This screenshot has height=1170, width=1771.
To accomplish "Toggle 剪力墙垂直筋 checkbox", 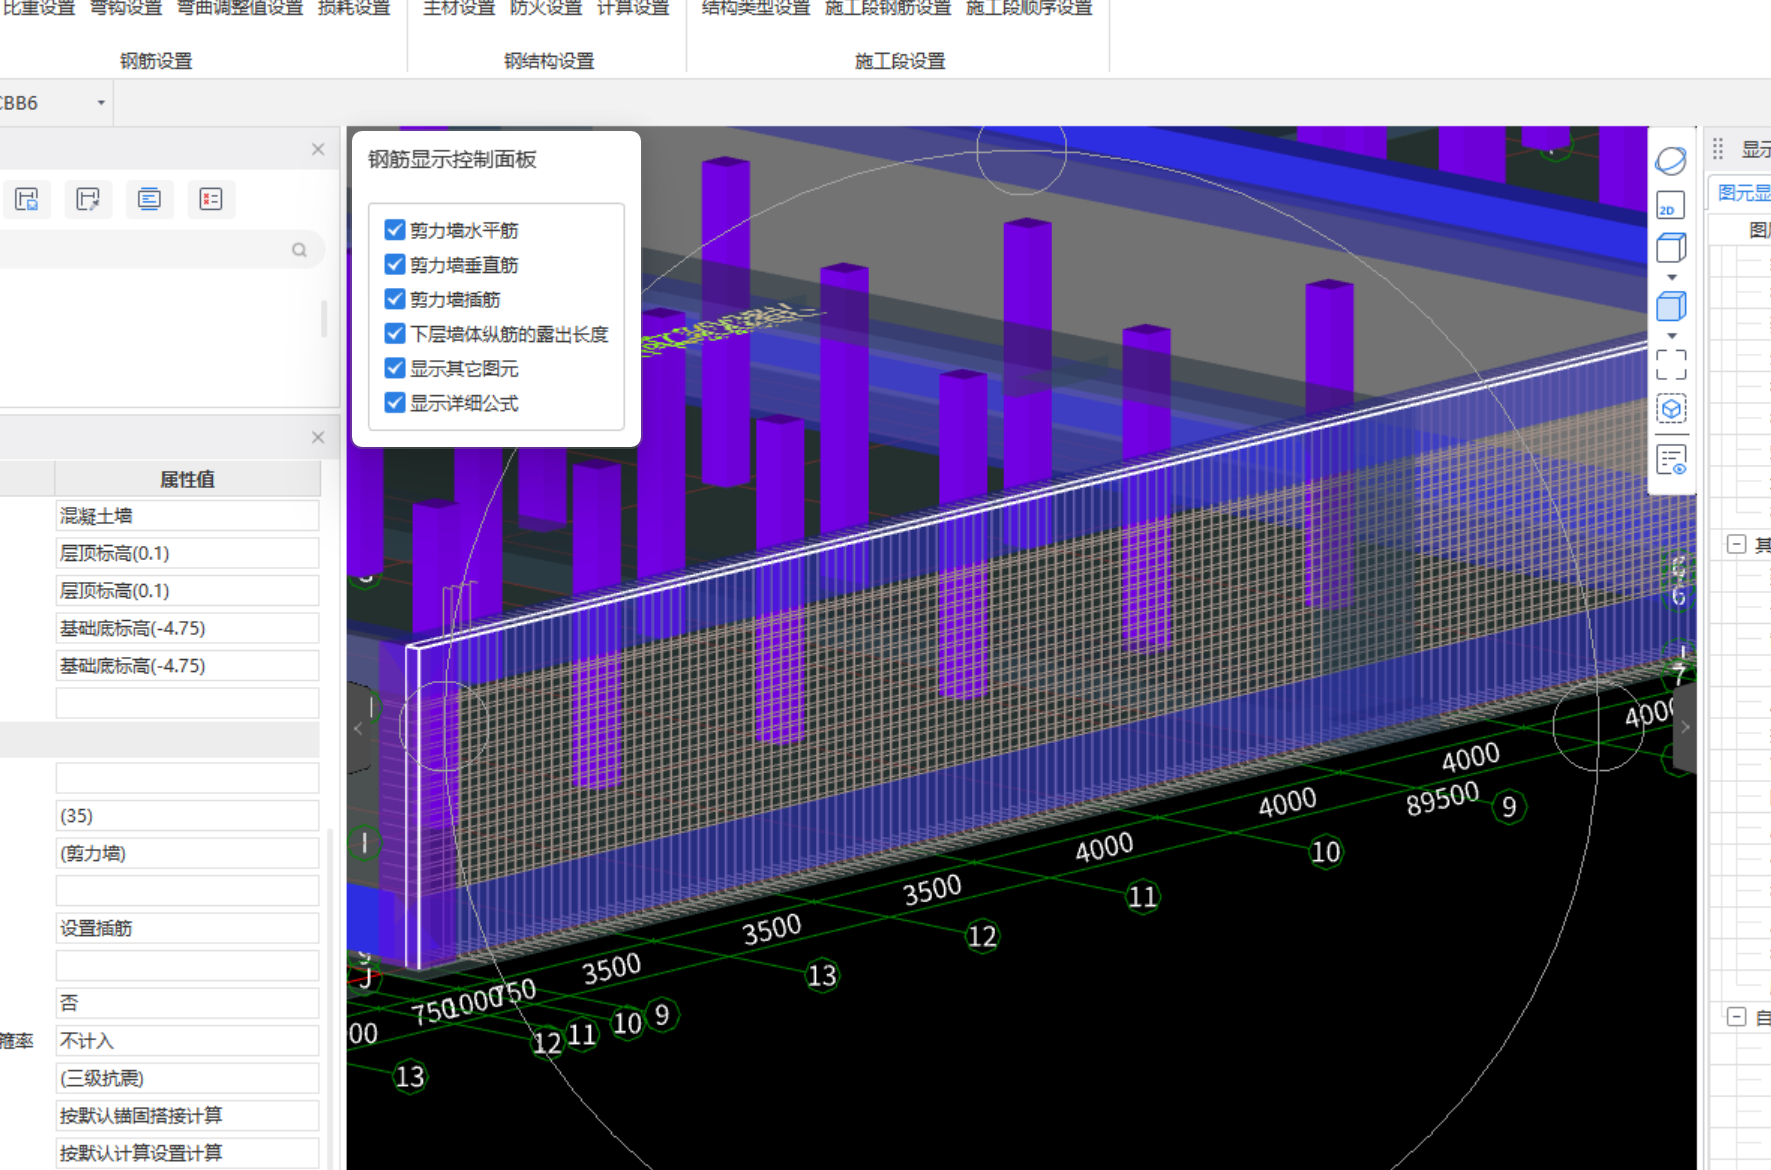I will point(395,265).
